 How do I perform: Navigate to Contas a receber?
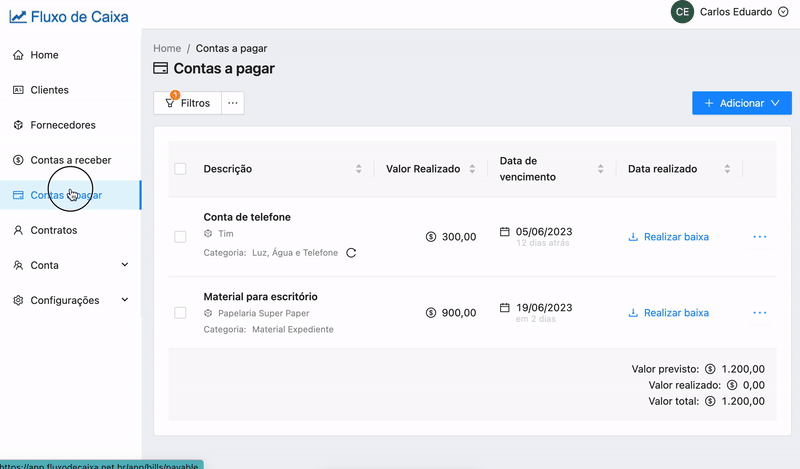click(70, 160)
